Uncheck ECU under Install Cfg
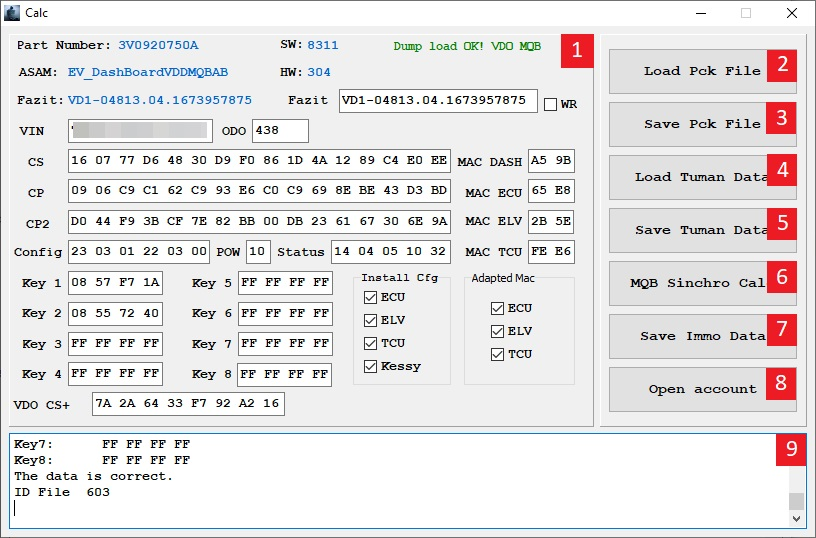This screenshot has width=816, height=538. [371, 298]
